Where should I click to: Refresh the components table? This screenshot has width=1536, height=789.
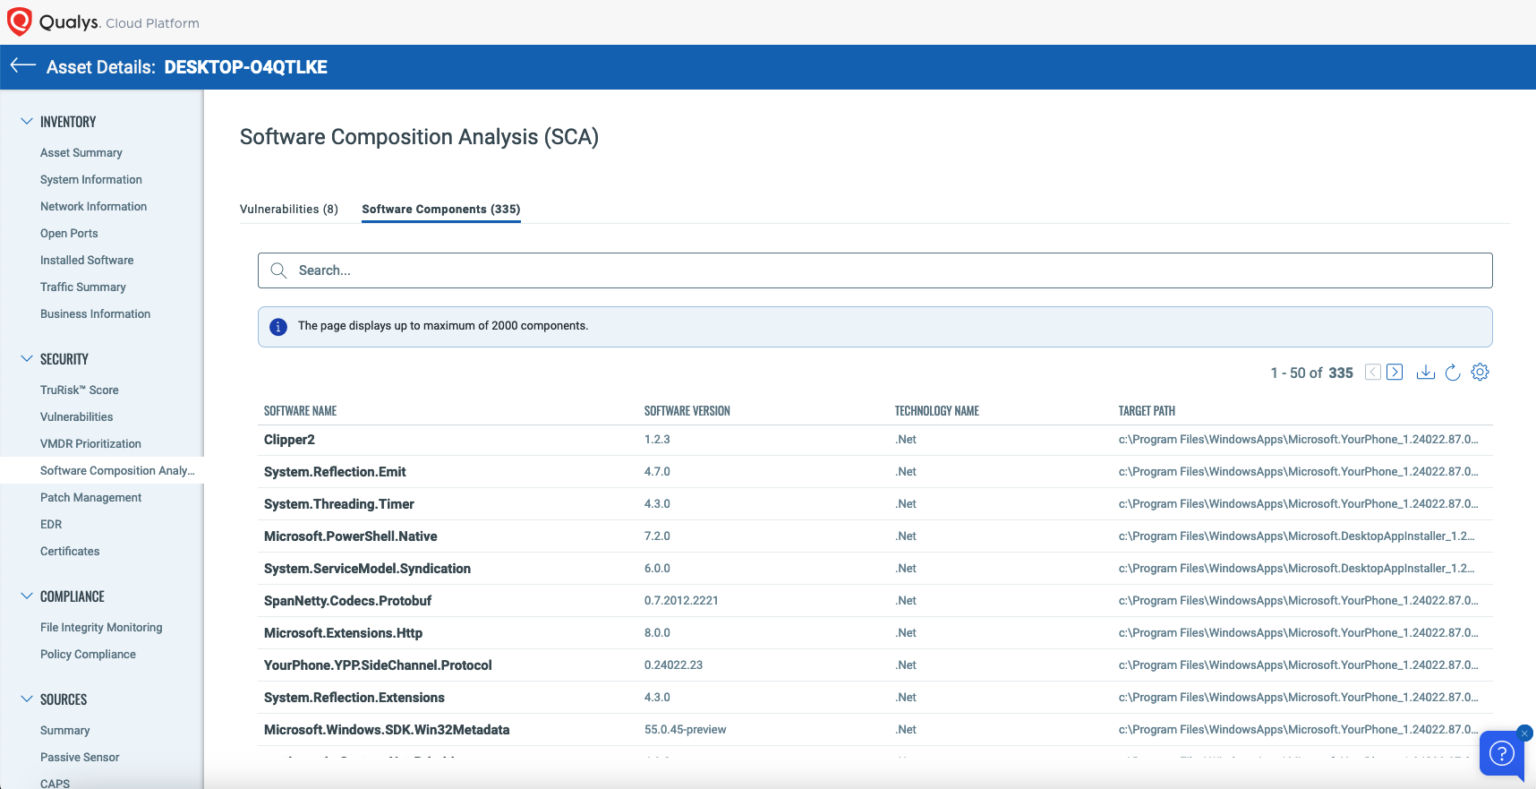(1452, 371)
